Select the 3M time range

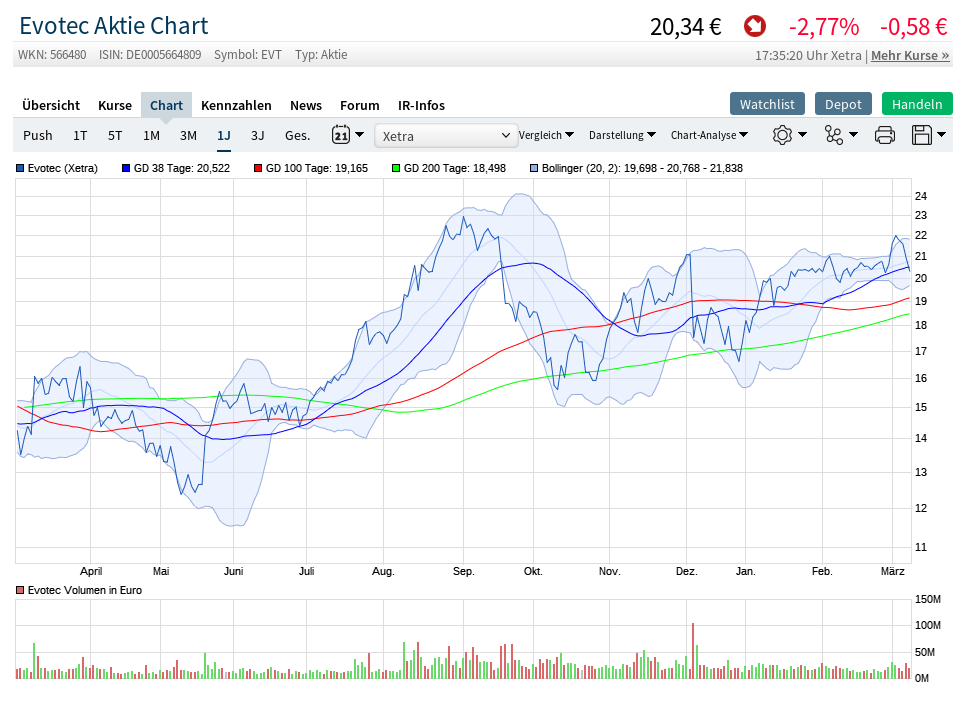[188, 135]
